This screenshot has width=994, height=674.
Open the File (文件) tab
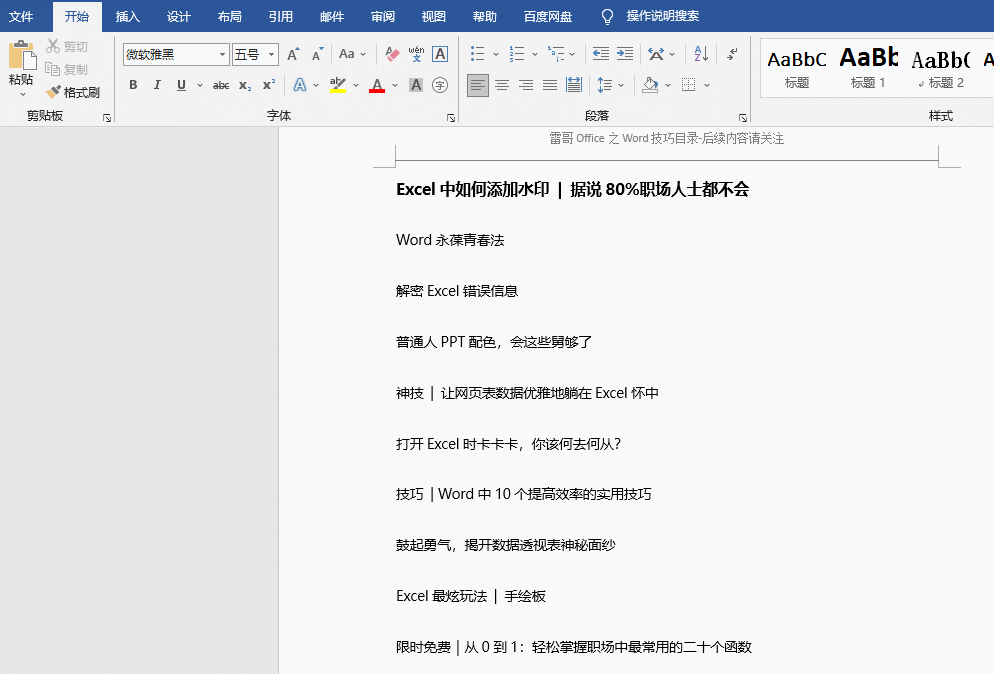tap(21, 16)
